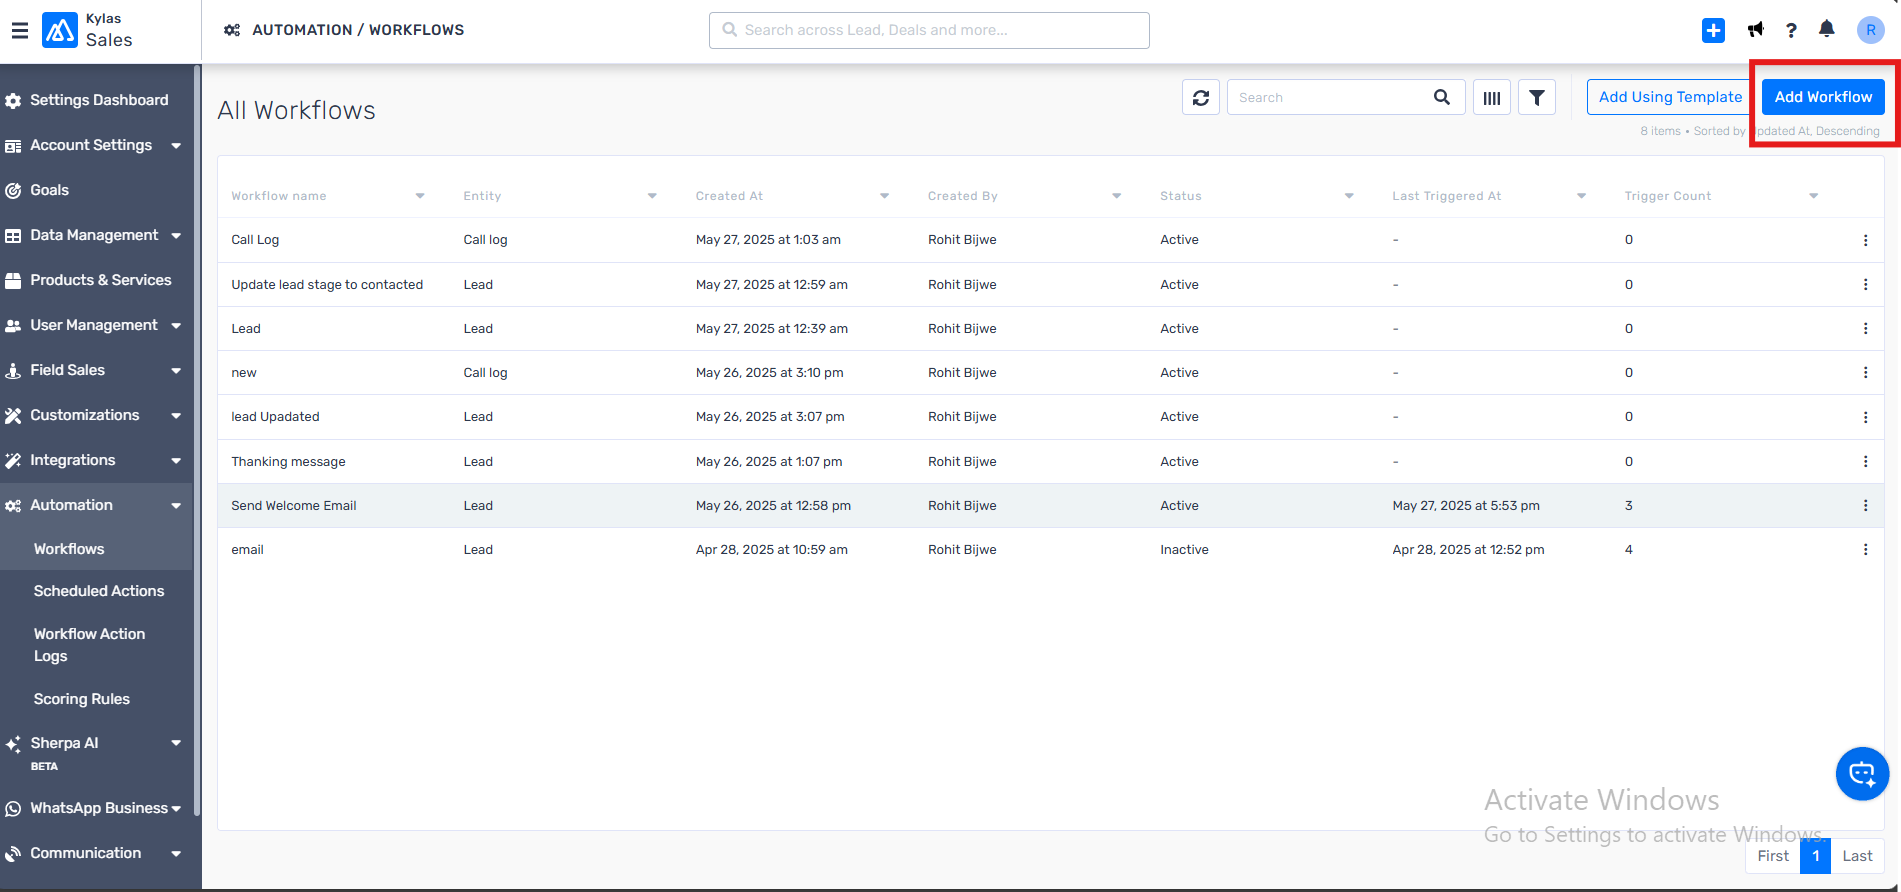Open the Status column dropdown arrow
This screenshot has width=1901, height=892.
pos(1349,196)
